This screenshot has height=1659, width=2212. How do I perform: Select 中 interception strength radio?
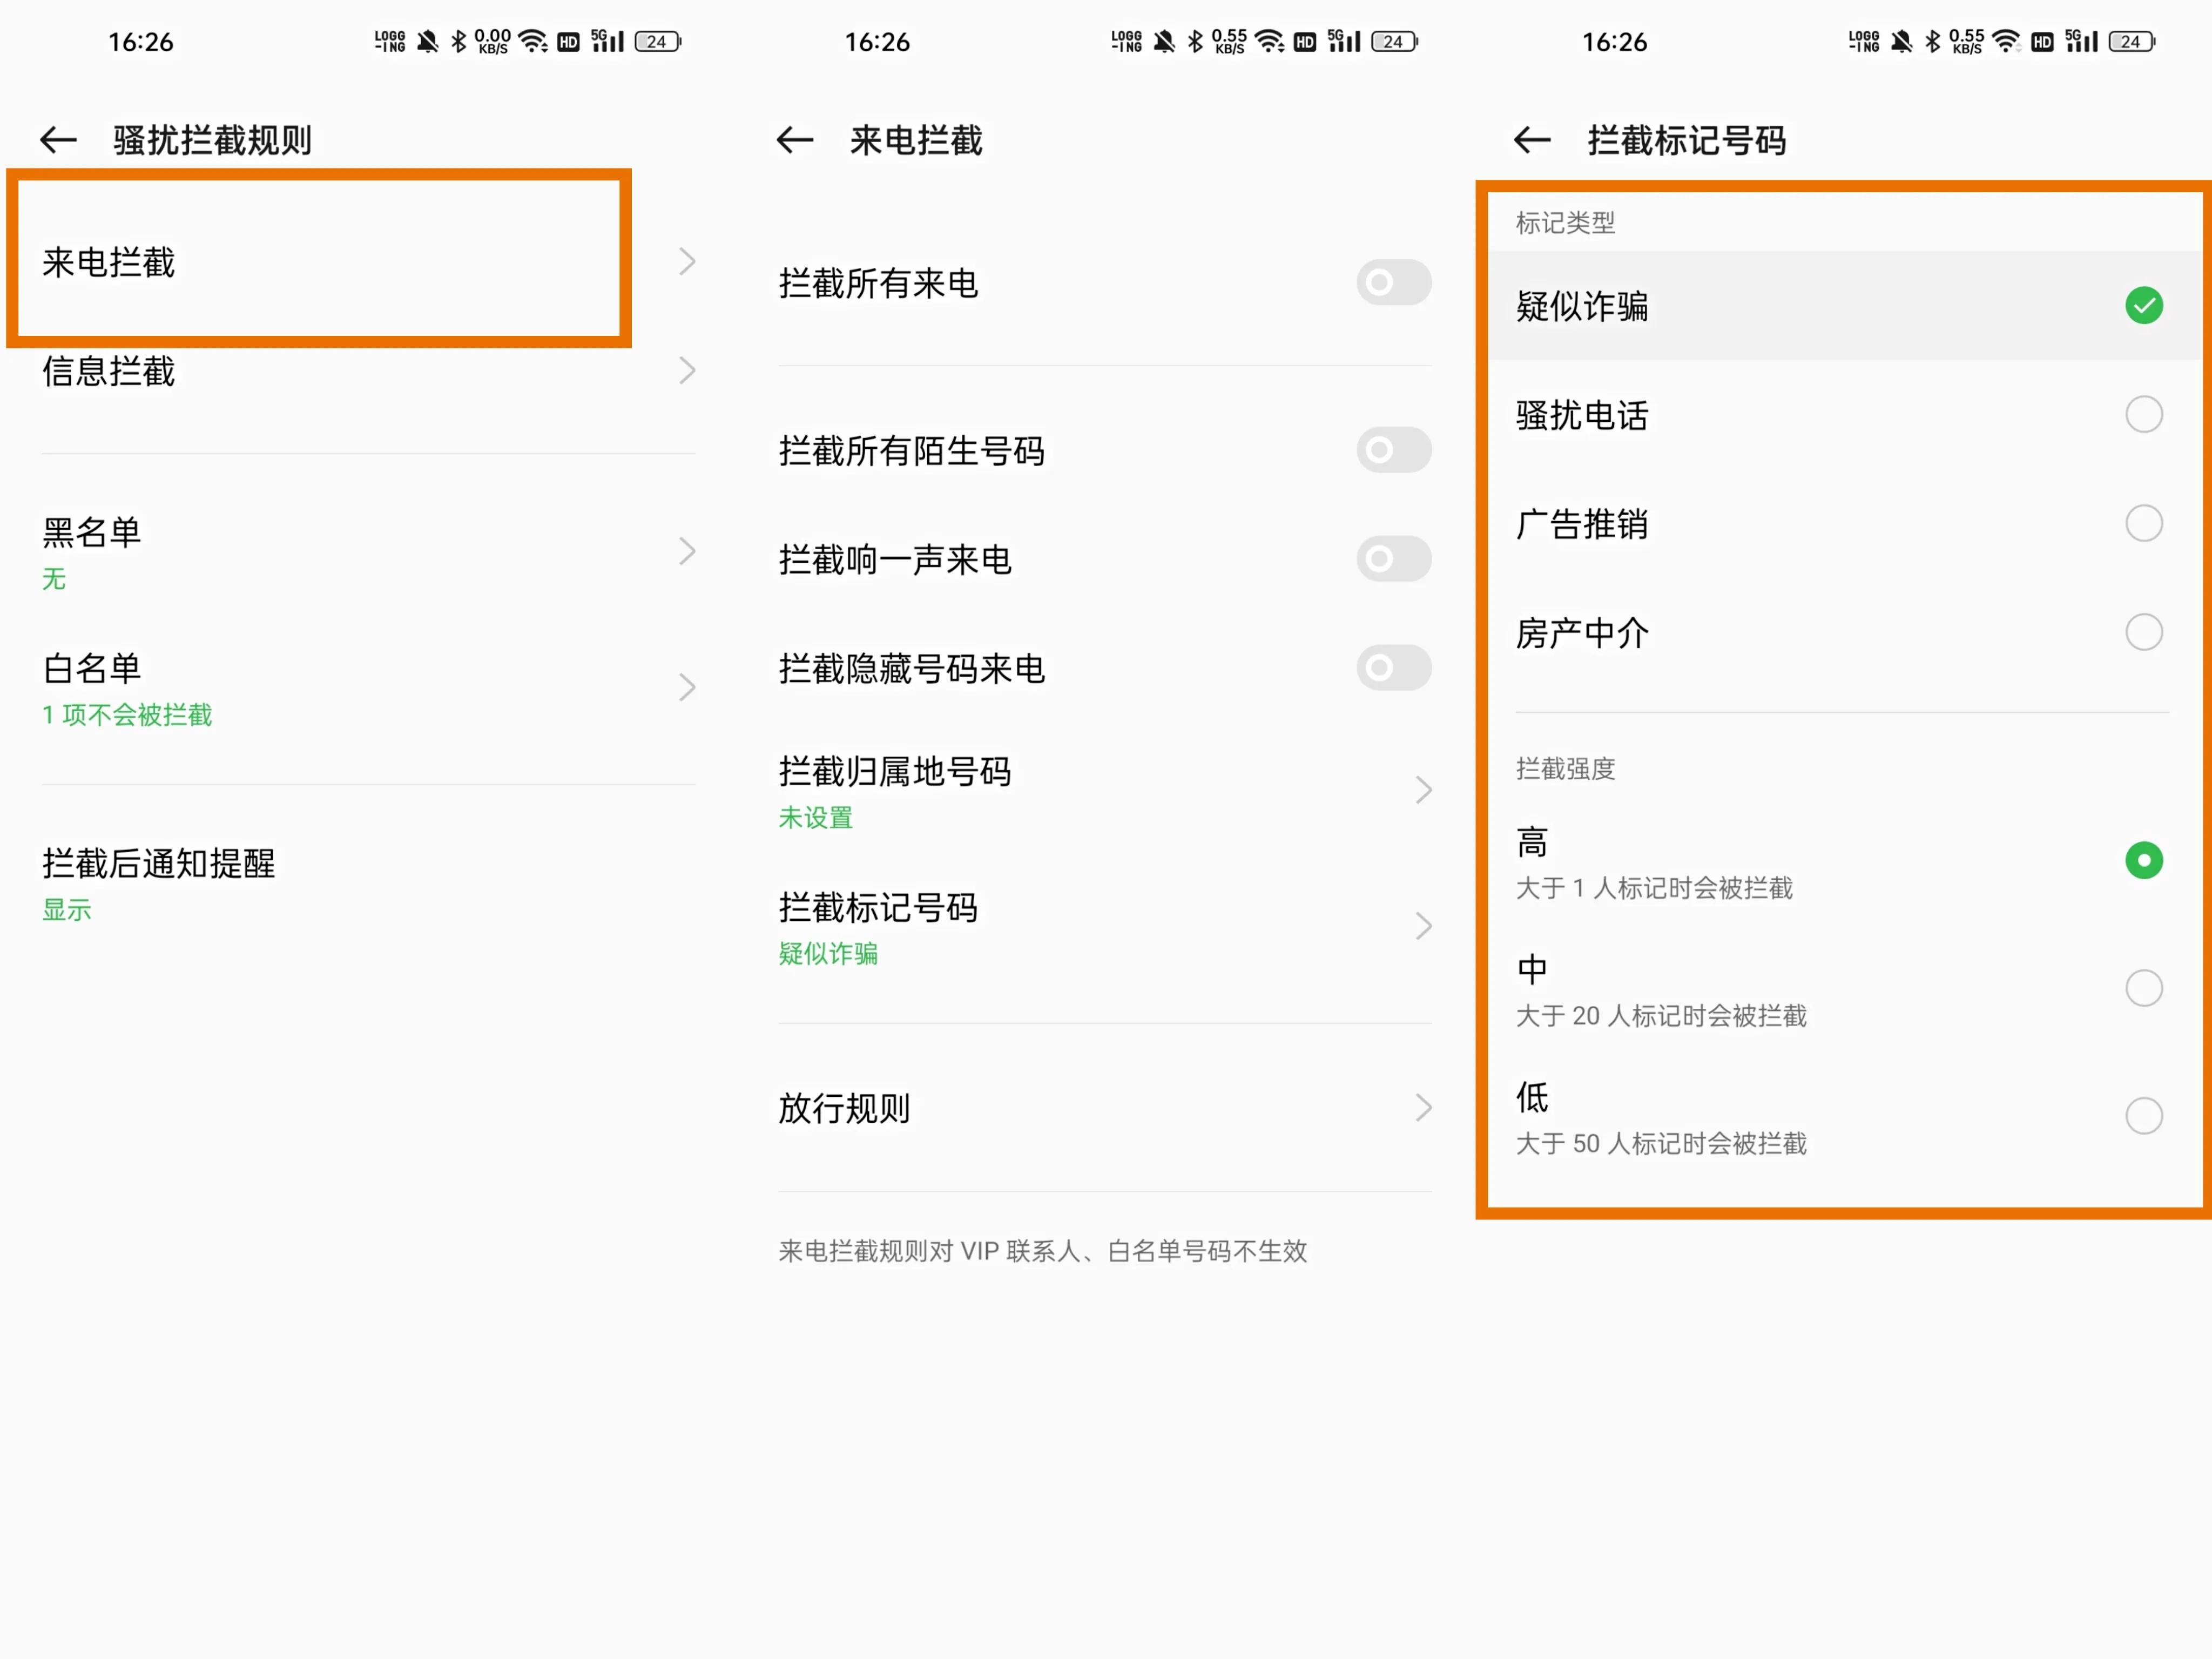point(2144,988)
